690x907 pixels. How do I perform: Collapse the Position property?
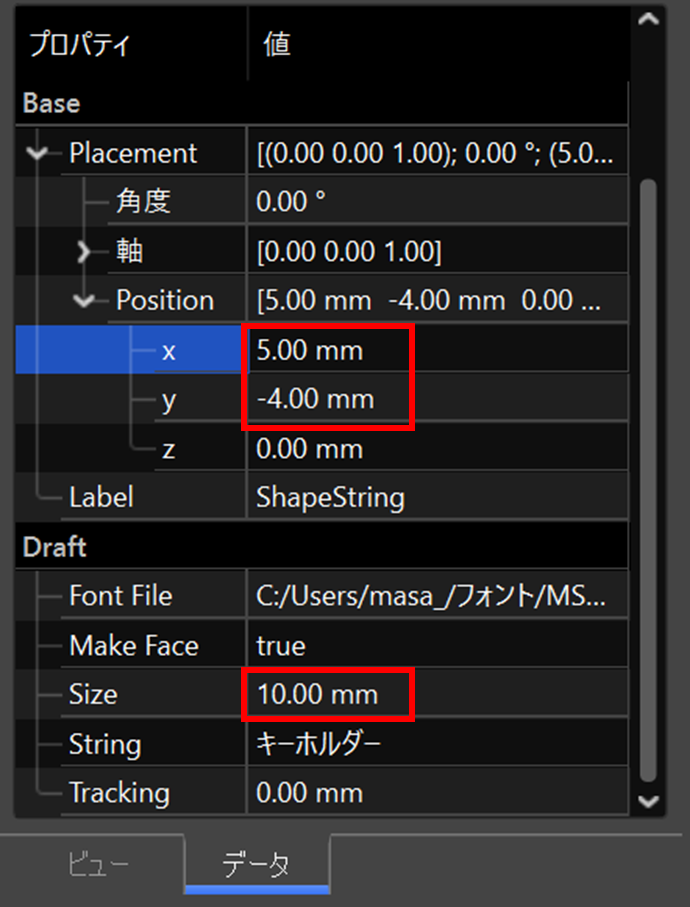[x=84, y=301]
